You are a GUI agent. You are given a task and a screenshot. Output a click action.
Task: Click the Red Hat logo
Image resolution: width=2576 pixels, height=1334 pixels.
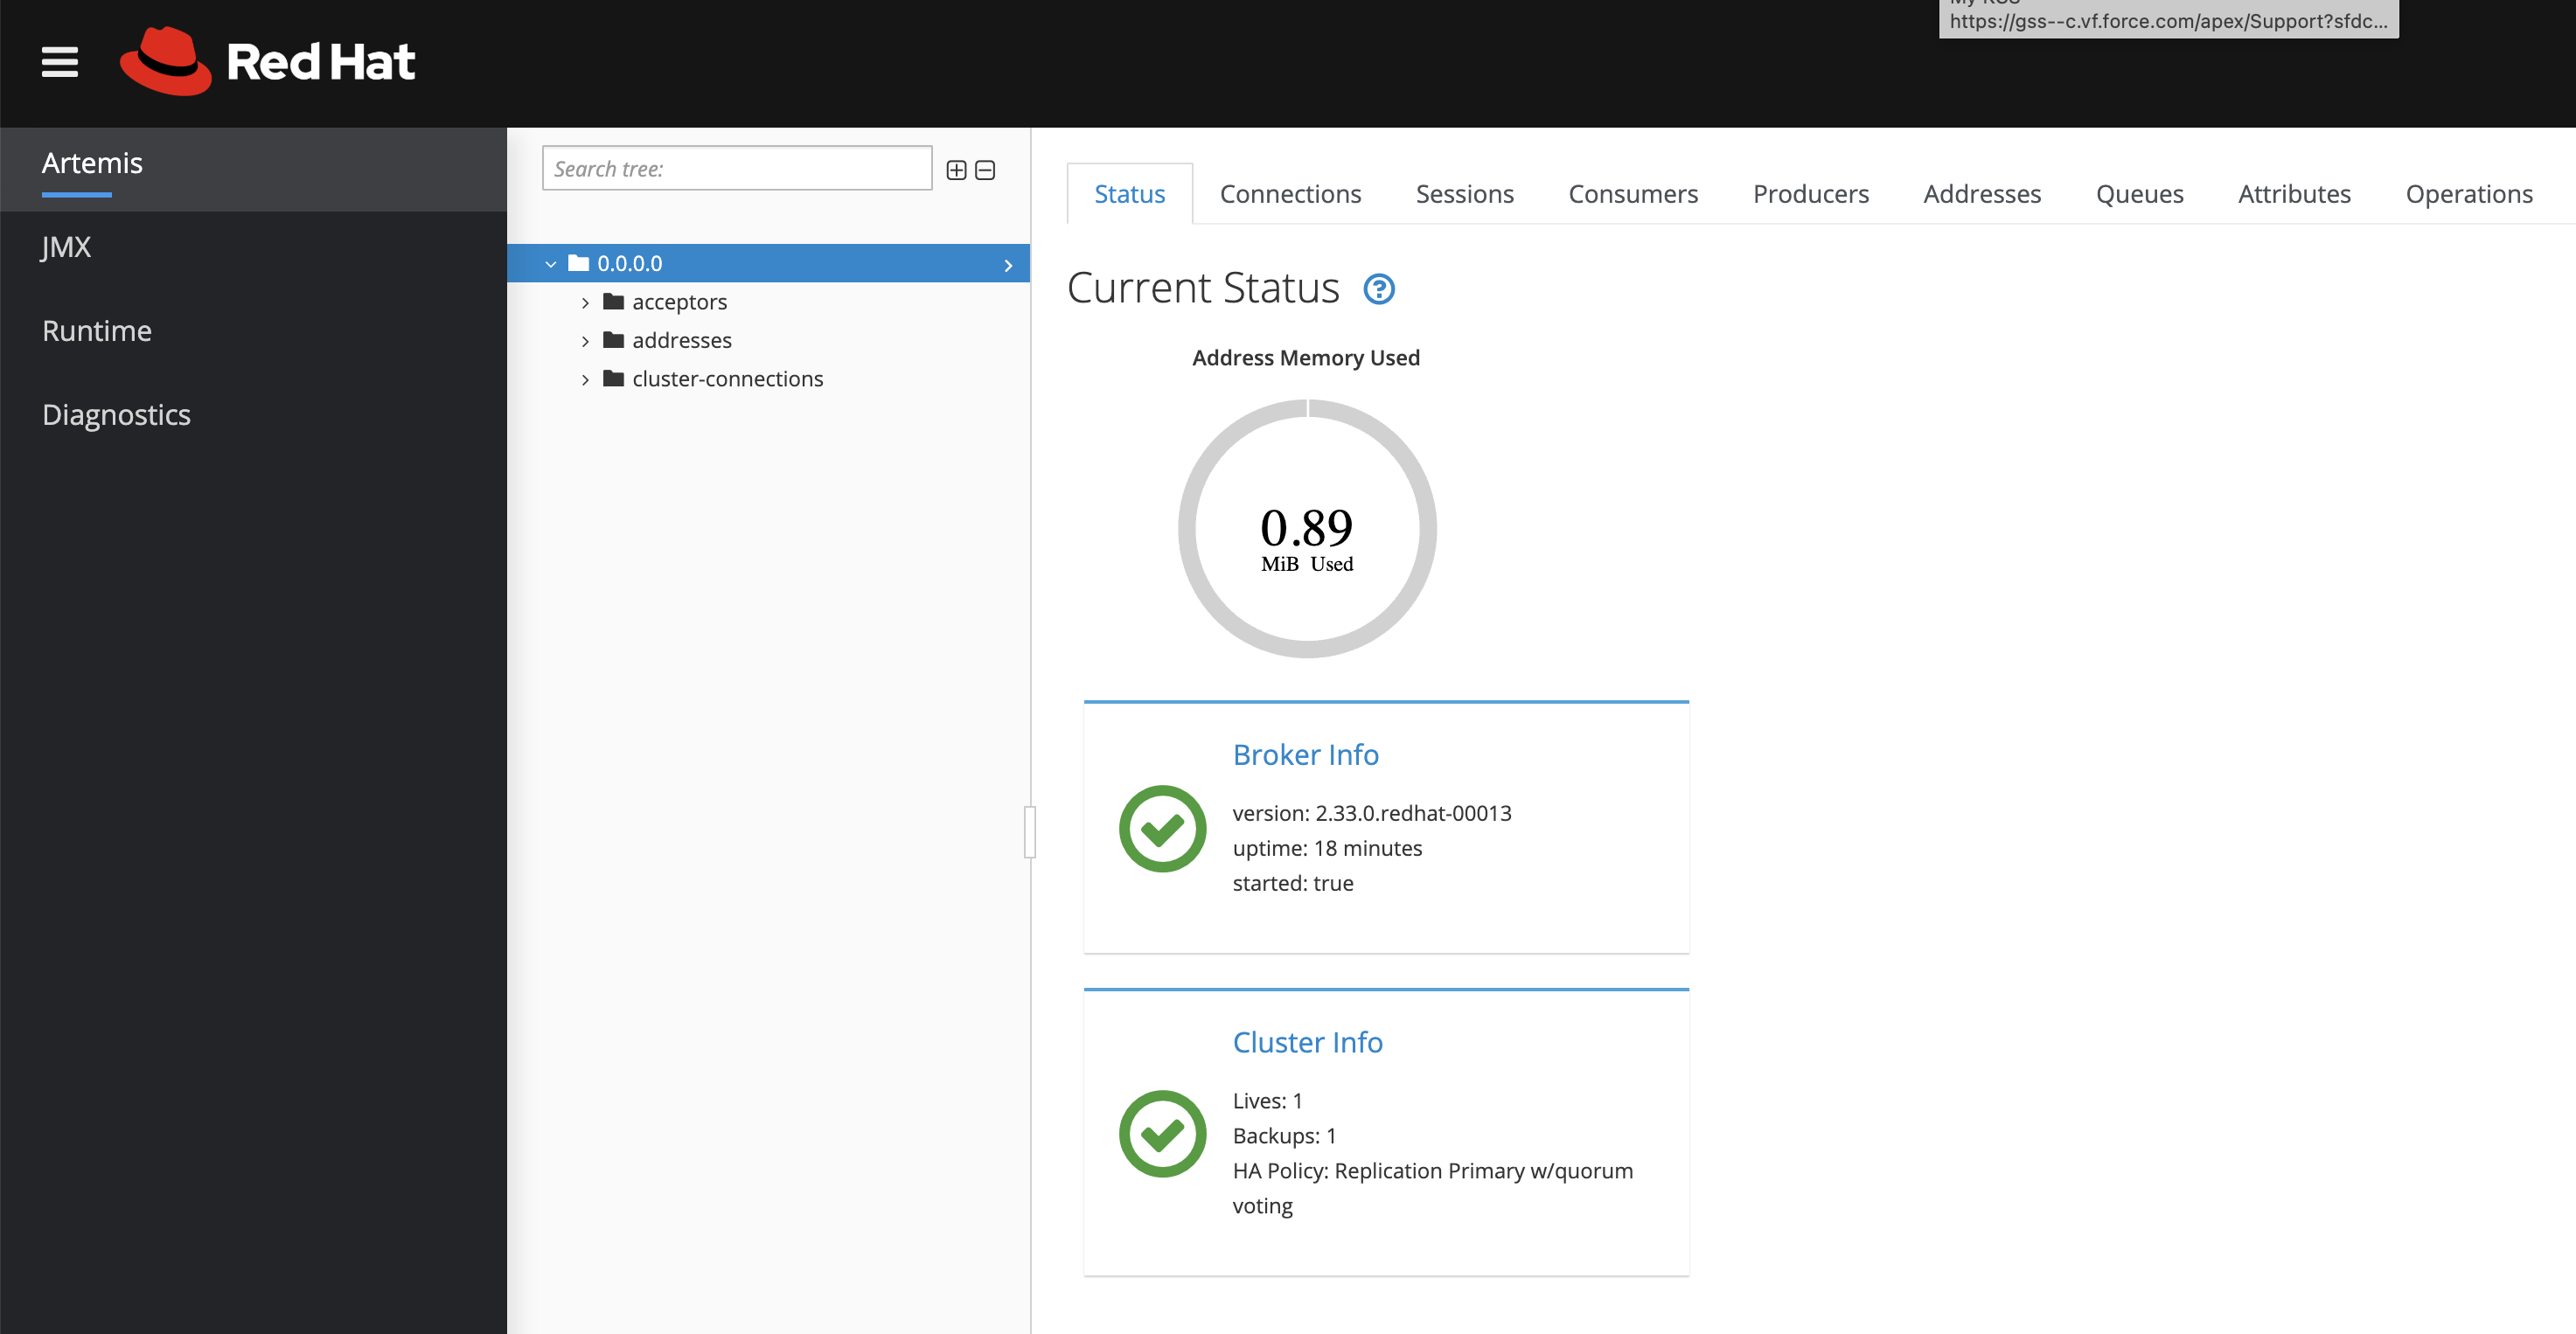point(267,62)
